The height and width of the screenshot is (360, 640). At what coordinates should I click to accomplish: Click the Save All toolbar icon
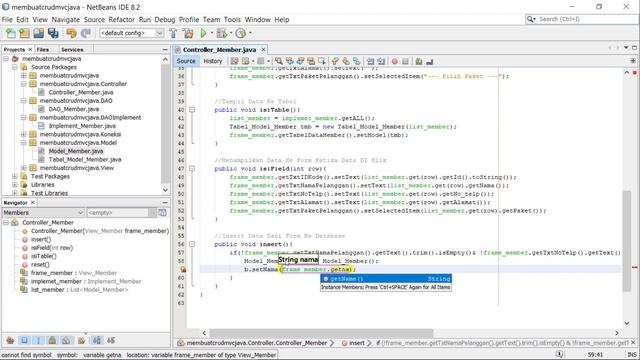point(53,33)
